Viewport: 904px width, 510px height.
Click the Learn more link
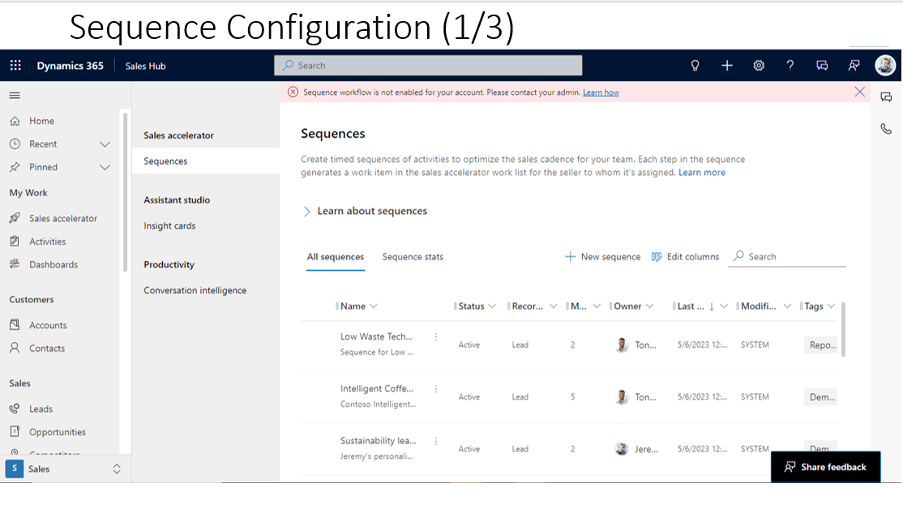pos(701,172)
